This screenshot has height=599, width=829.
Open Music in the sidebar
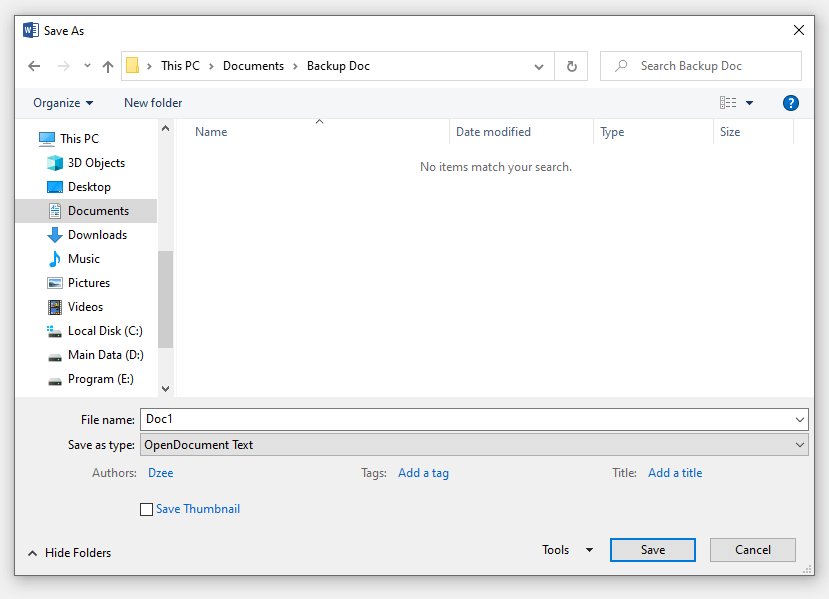pos(84,259)
